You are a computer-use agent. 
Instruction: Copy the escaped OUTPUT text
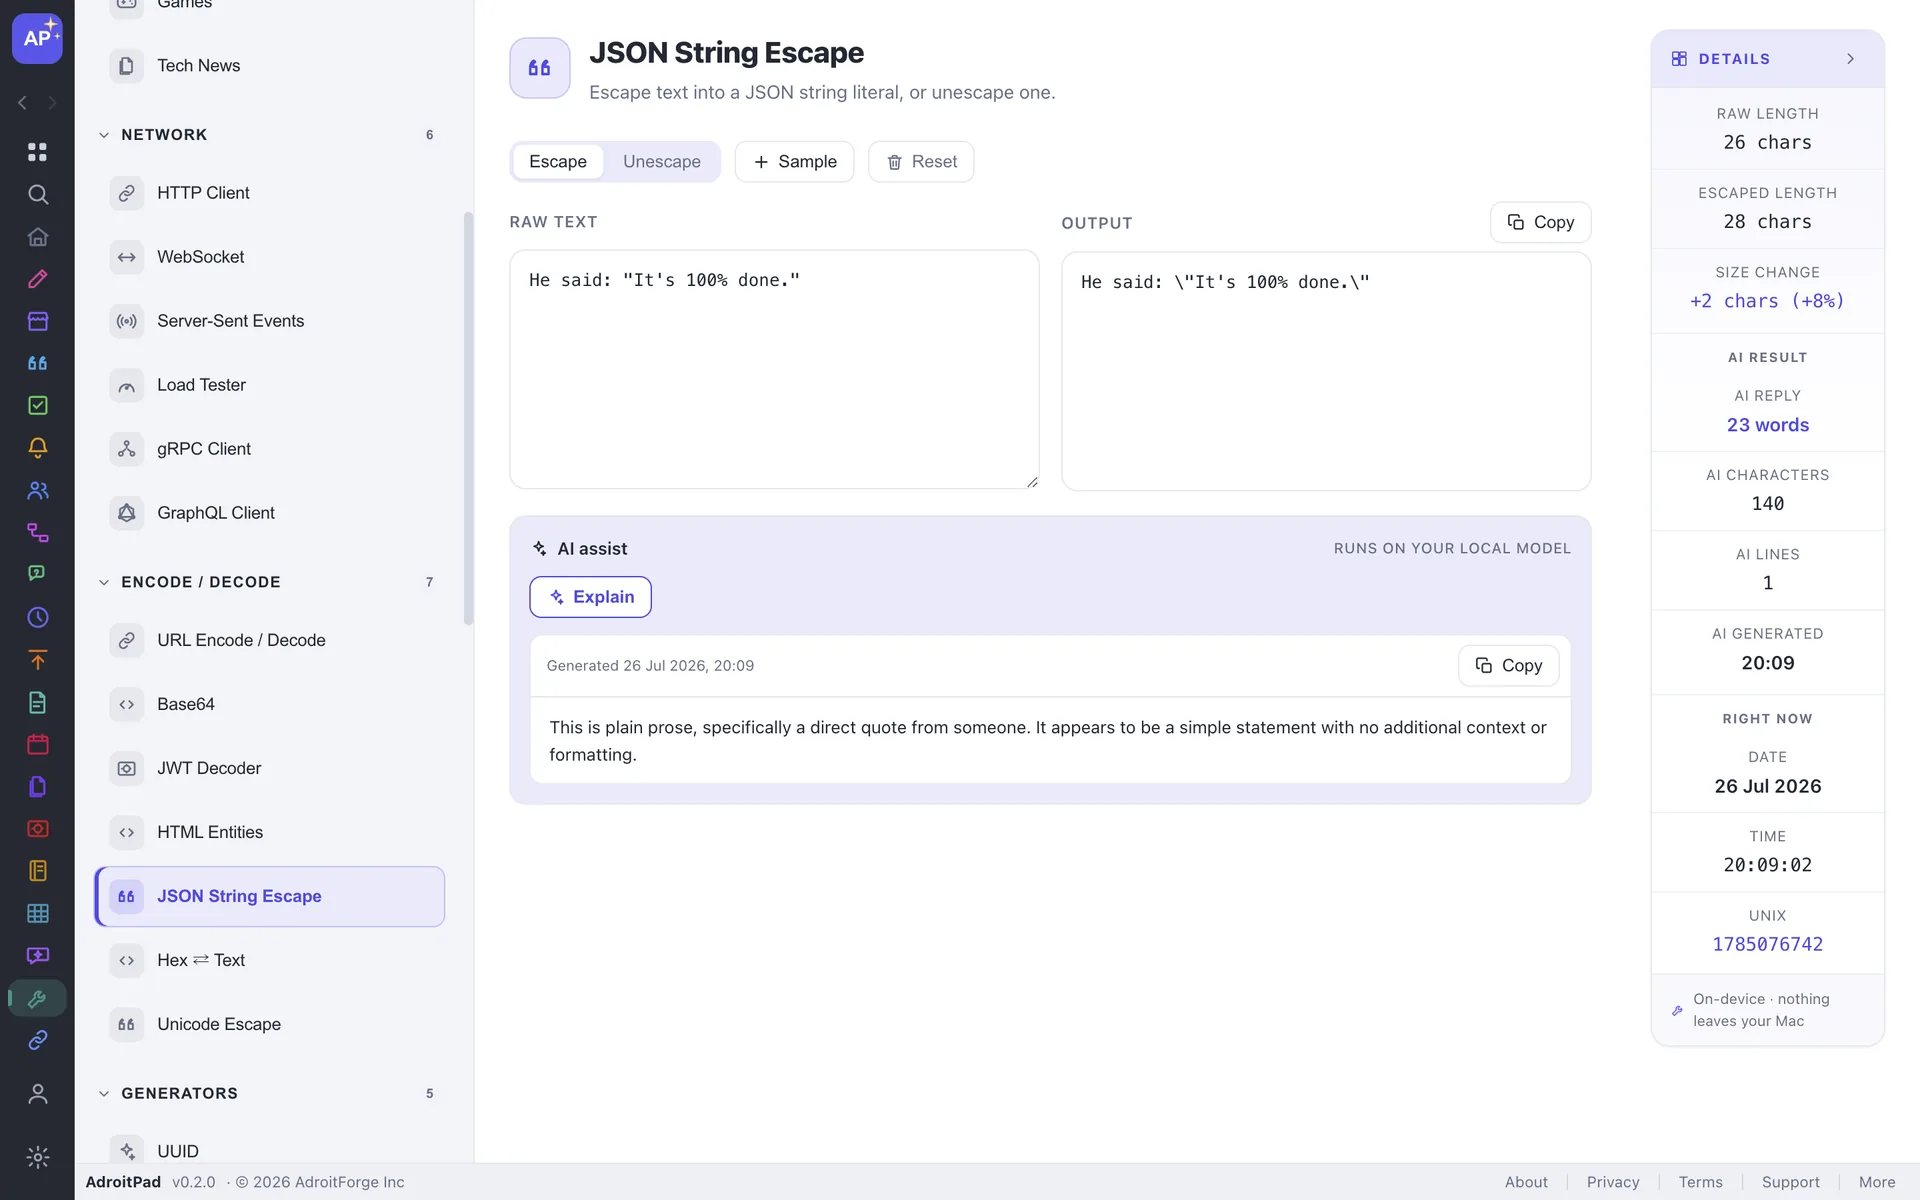click(x=1540, y=222)
